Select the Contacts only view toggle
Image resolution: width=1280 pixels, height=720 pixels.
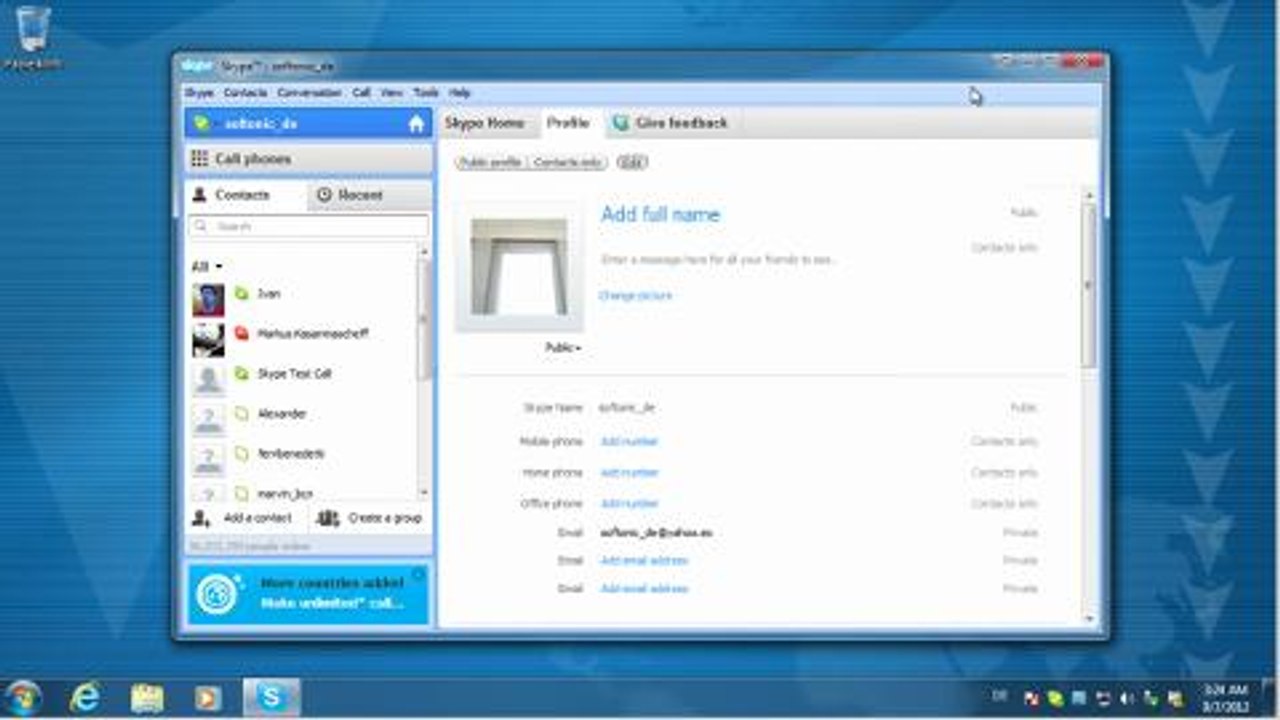click(x=567, y=162)
